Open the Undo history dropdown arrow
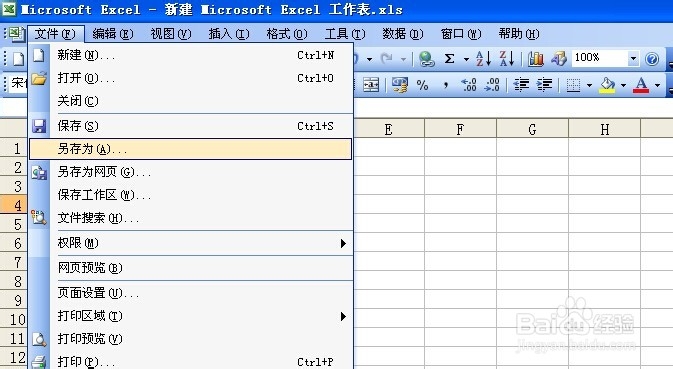The width and height of the screenshot is (673, 369). 369,59
